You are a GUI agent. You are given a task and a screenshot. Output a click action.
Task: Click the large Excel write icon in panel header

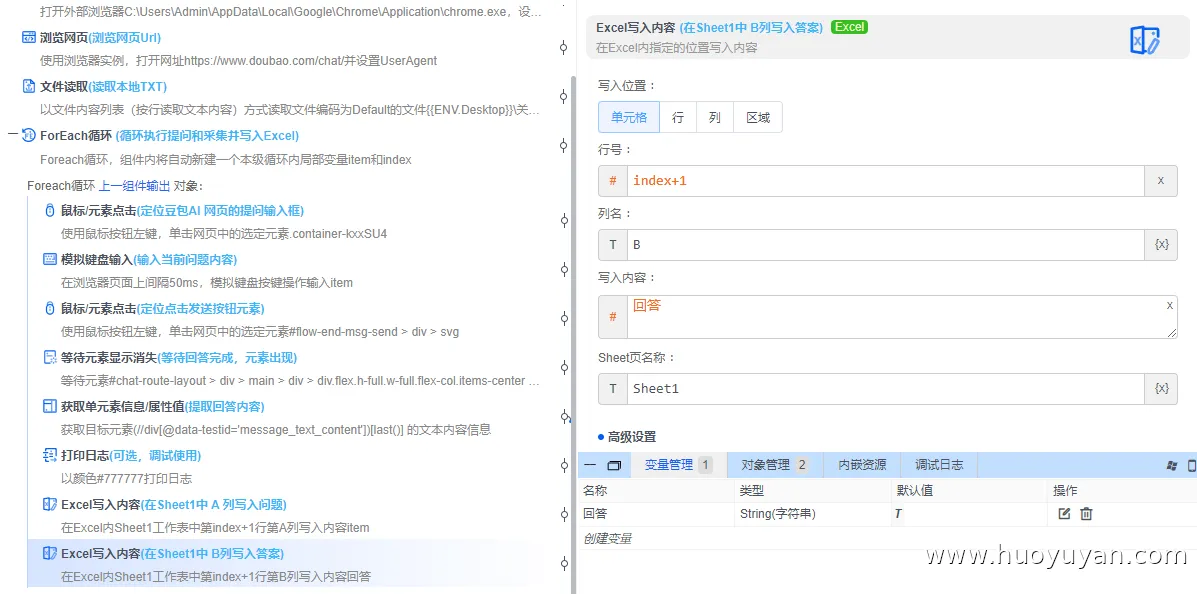(x=1144, y=40)
